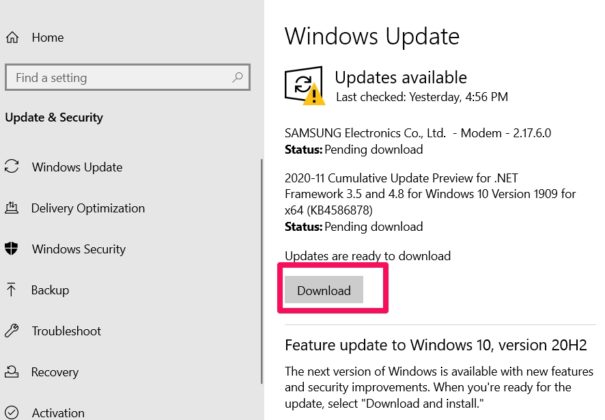Click the Backup arrow icon
This screenshot has height=420, width=605.
(x=11, y=290)
